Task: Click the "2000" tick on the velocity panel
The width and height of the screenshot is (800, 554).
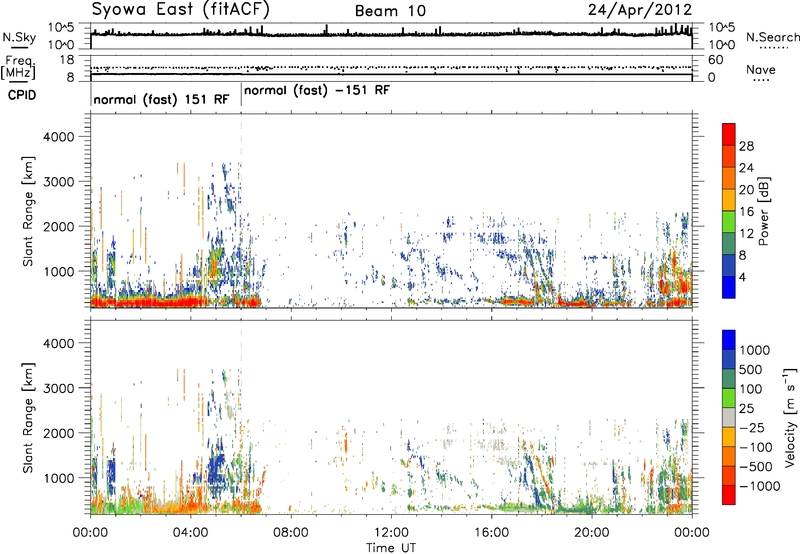Action: point(58,433)
